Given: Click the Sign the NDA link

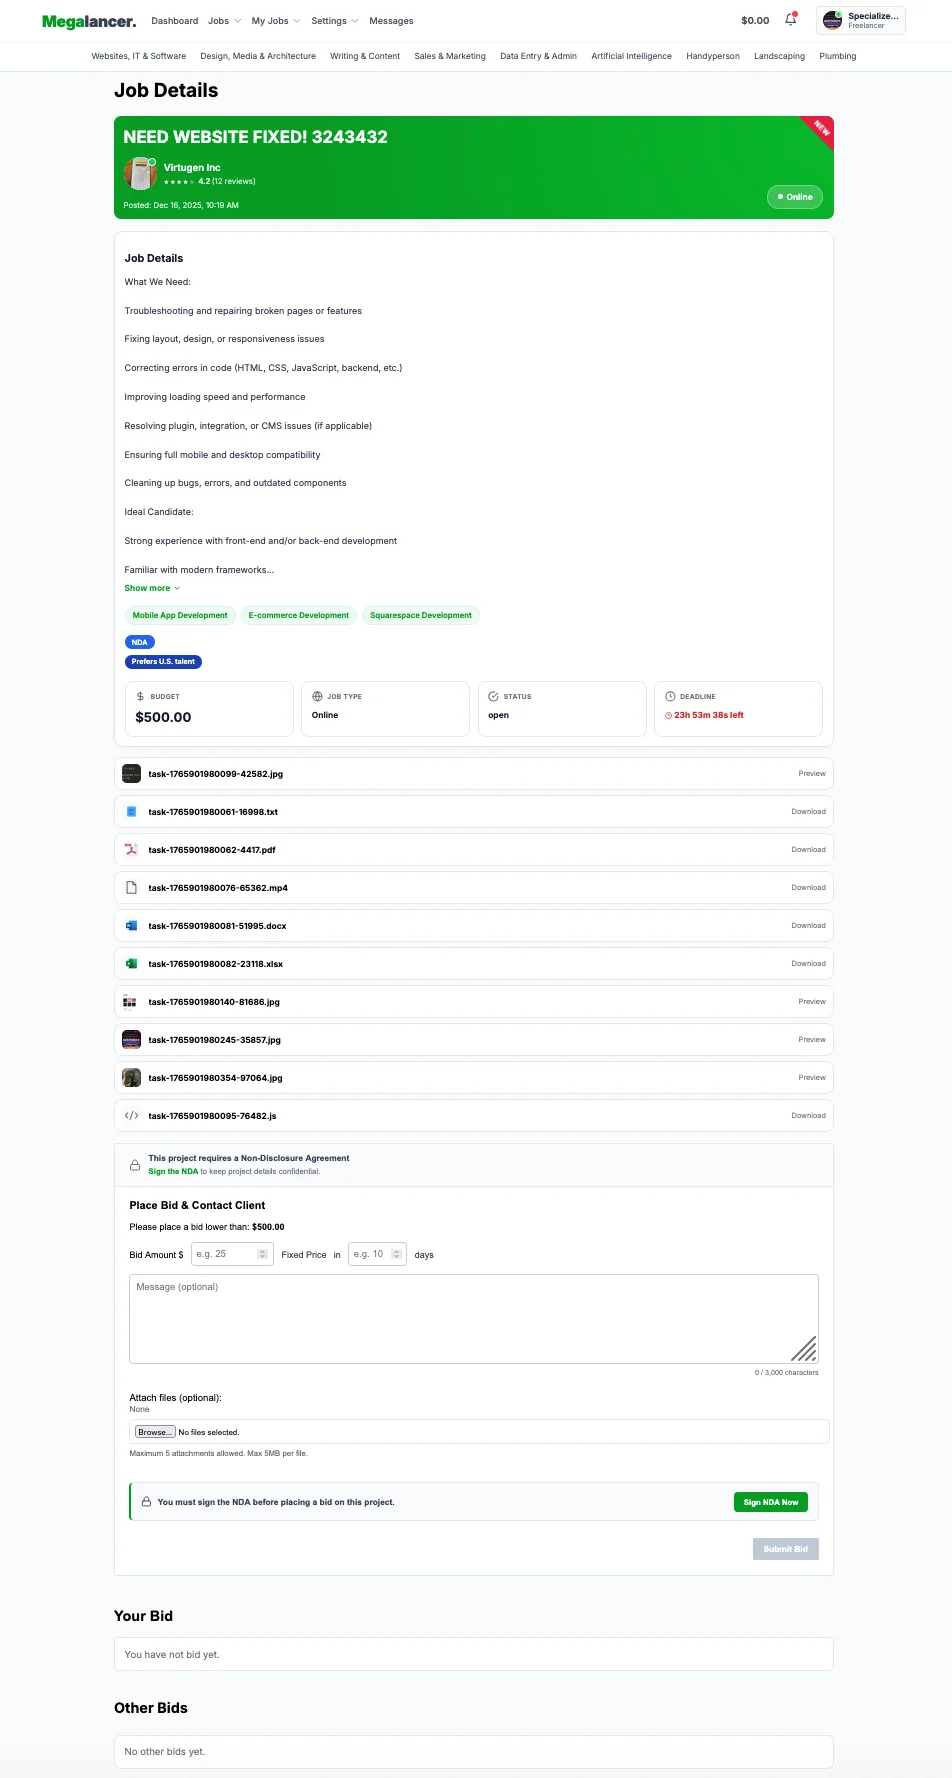Looking at the screenshot, I should [172, 1171].
